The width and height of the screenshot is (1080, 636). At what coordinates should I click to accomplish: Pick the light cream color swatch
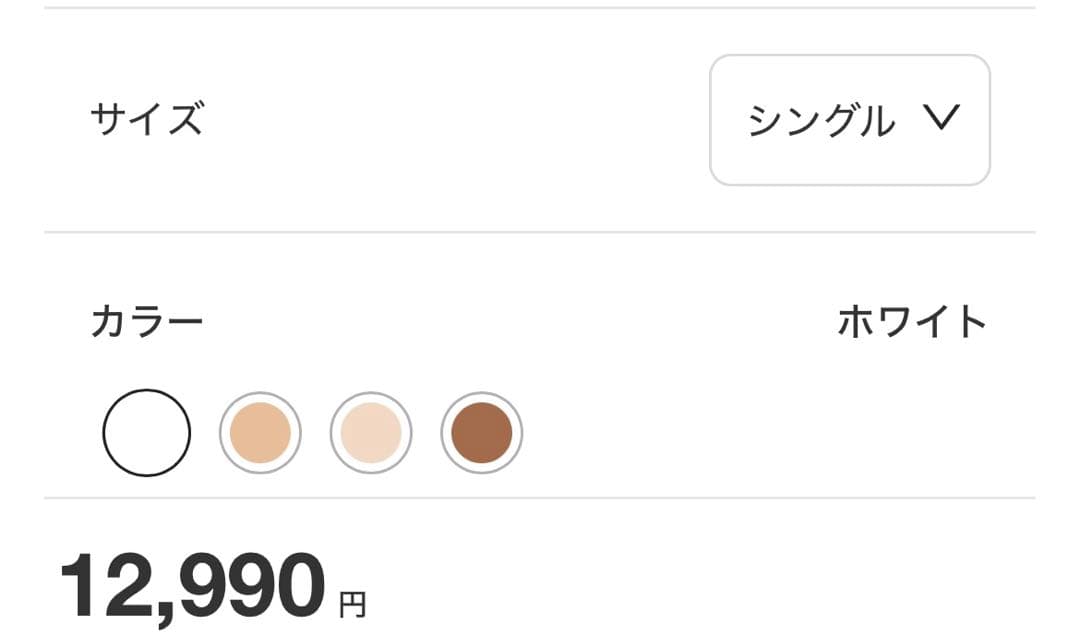371,432
